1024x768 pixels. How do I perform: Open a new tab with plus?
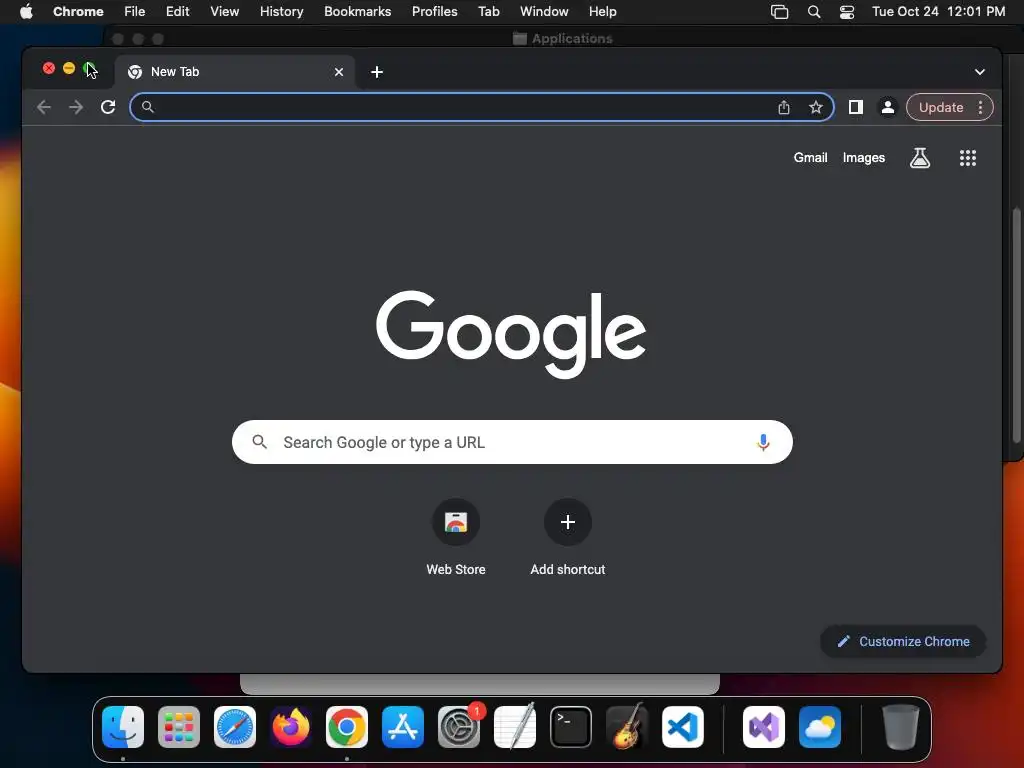coord(377,72)
